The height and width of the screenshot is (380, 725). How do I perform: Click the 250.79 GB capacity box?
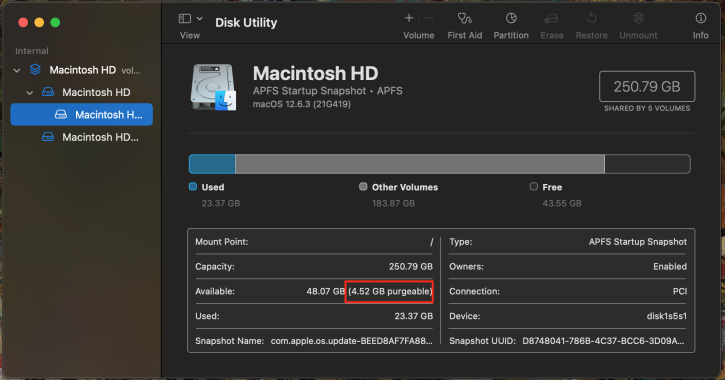[647, 86]
